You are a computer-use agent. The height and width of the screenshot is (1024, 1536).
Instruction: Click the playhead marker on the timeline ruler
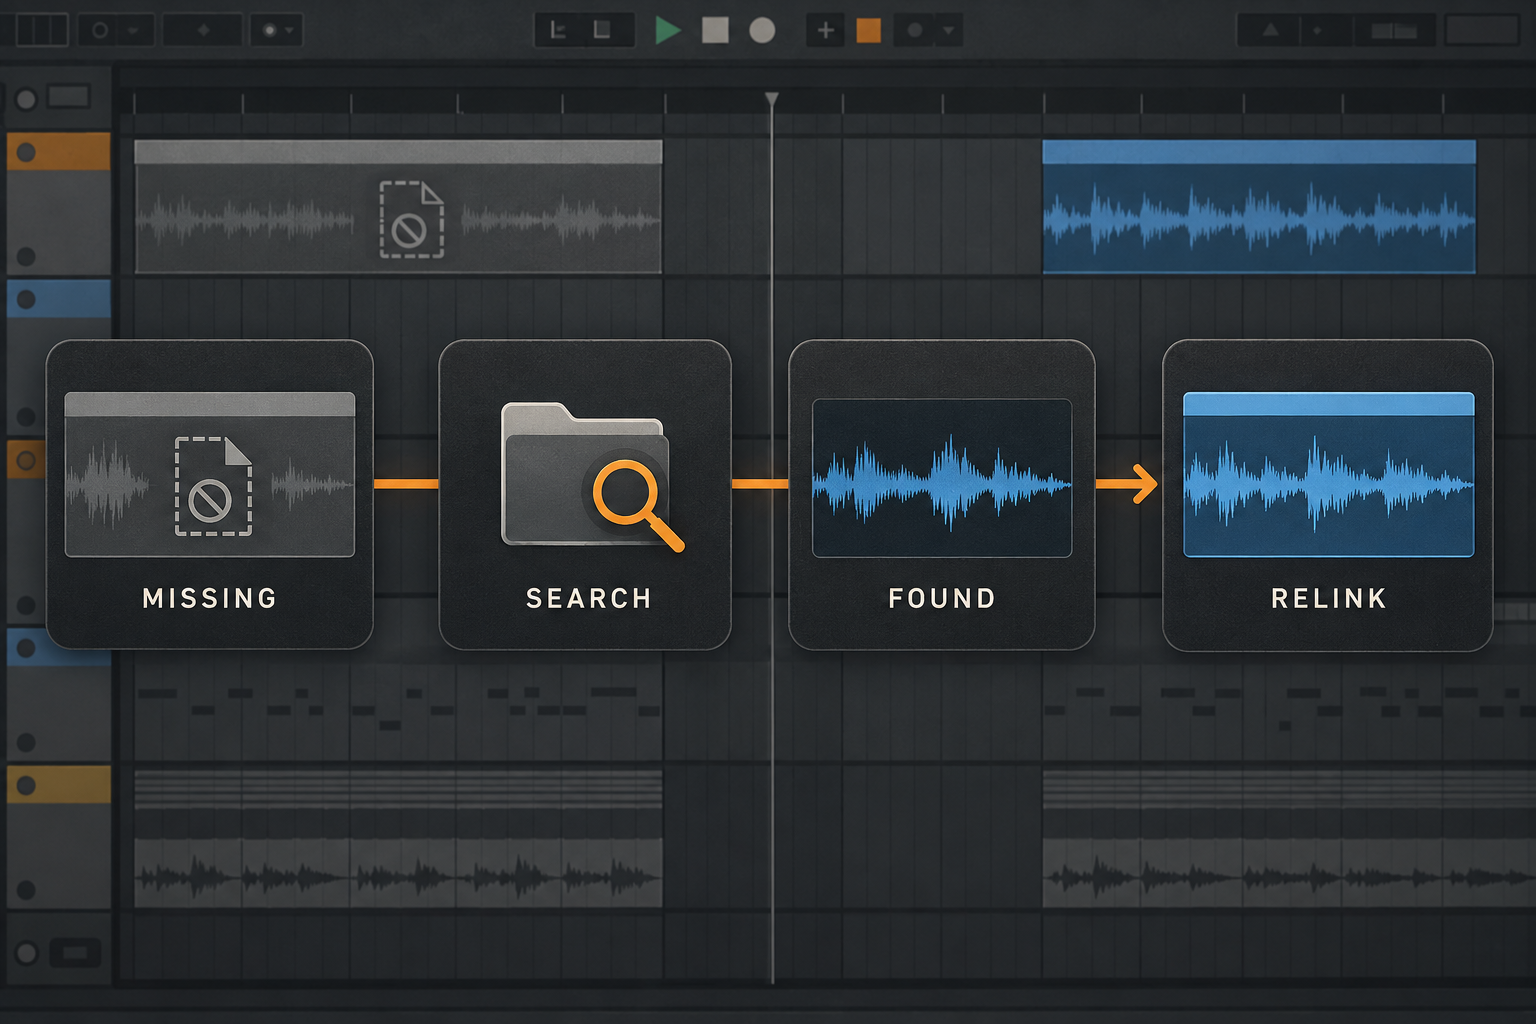[x=771, y=100]
